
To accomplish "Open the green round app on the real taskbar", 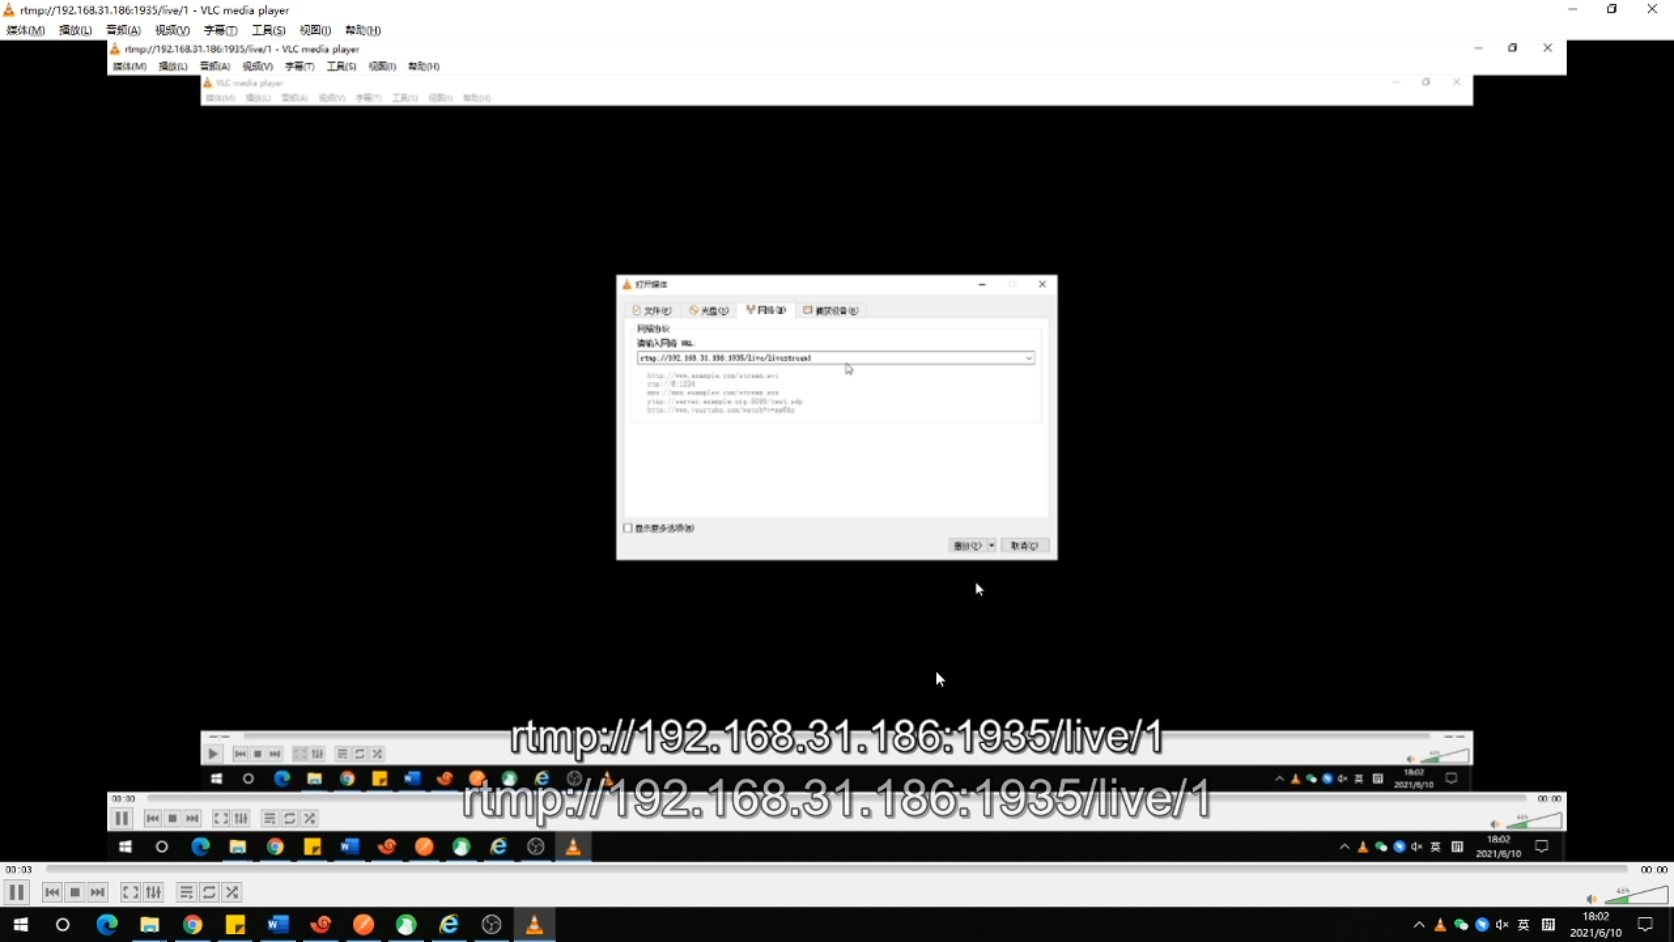I will [x=406, y=925].
